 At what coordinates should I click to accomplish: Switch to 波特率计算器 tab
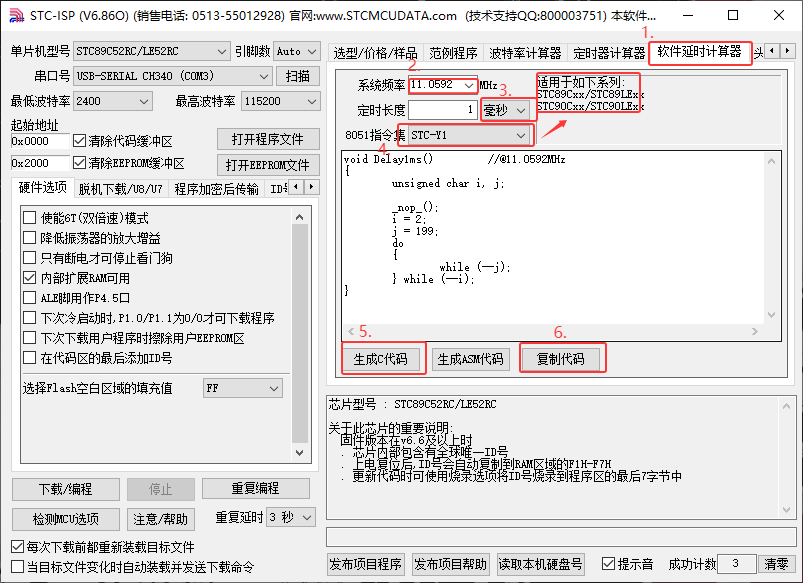(x=525, y=53)
